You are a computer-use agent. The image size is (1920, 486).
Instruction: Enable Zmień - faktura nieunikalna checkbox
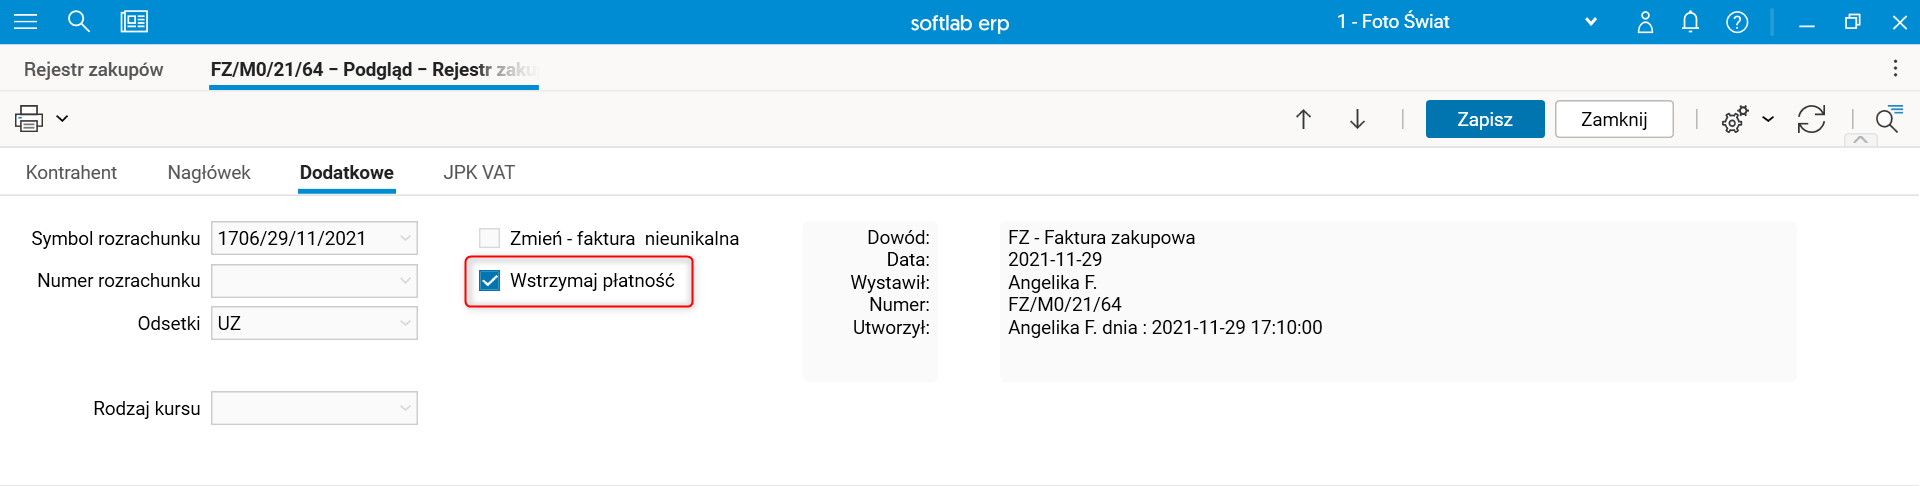pyautogui.click(x=489, y=238)
